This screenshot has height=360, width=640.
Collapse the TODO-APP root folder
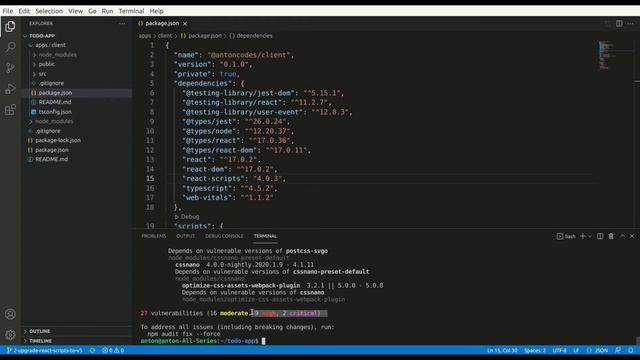(42, 36)
